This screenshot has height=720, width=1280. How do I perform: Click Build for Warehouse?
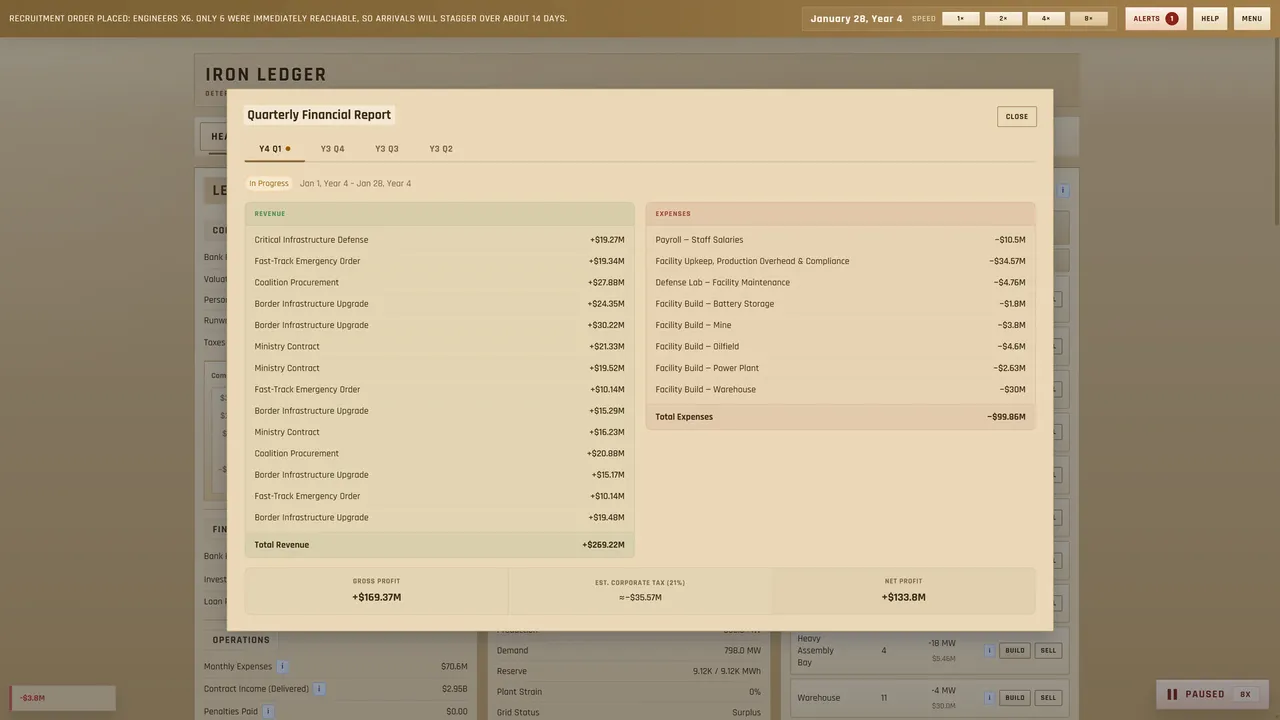1015,698
